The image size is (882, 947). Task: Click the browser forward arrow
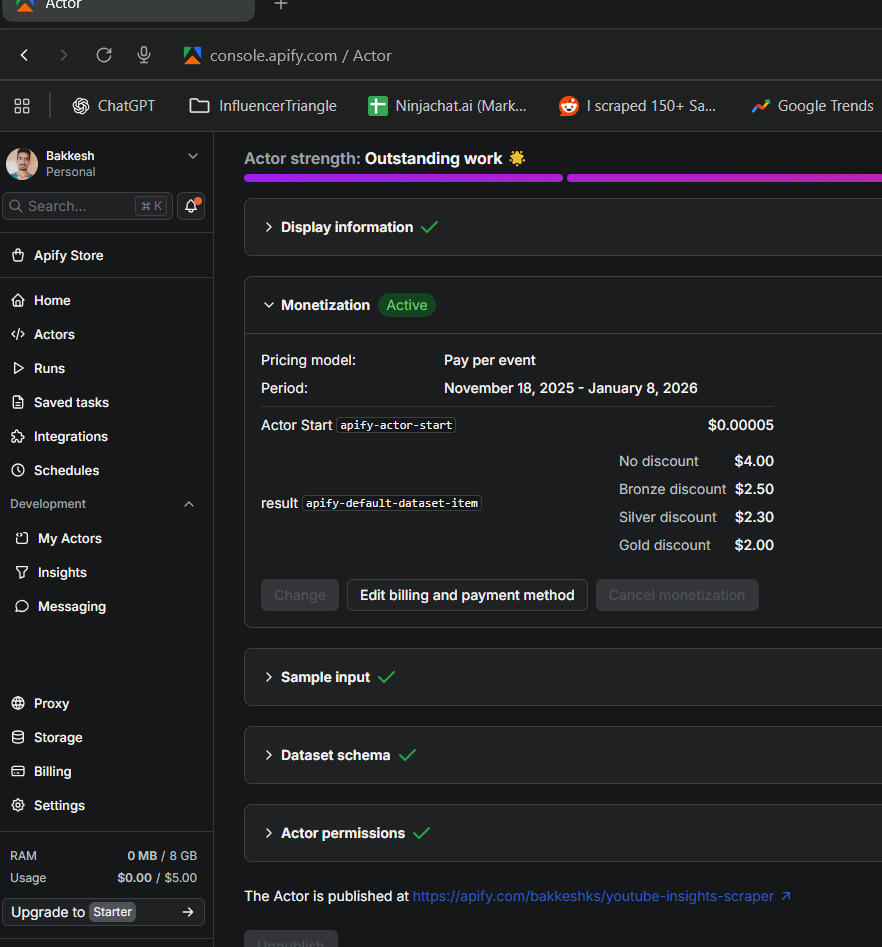(x=63, y=56)
